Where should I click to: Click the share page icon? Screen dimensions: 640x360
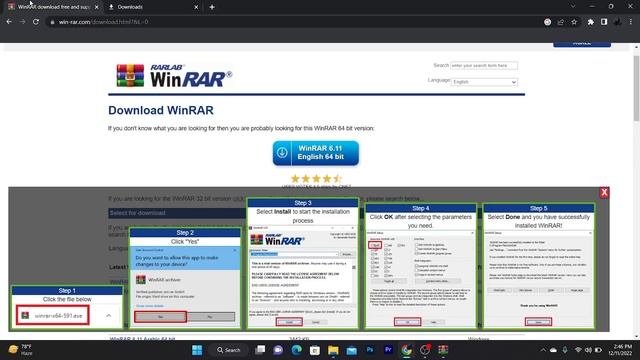click(x=561, y=22)
